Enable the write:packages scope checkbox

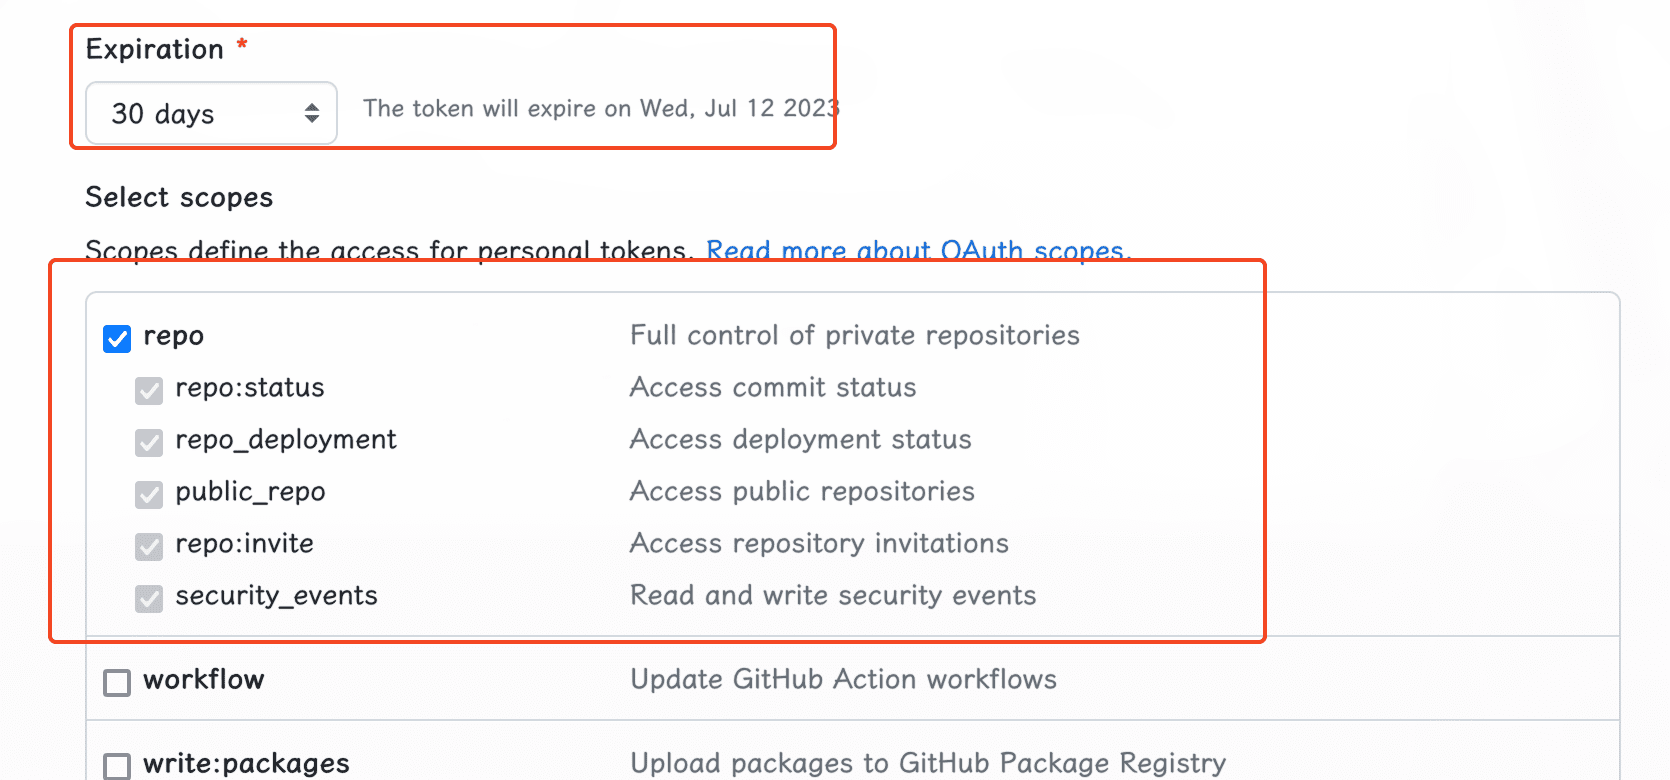click(x=117, y=766)
